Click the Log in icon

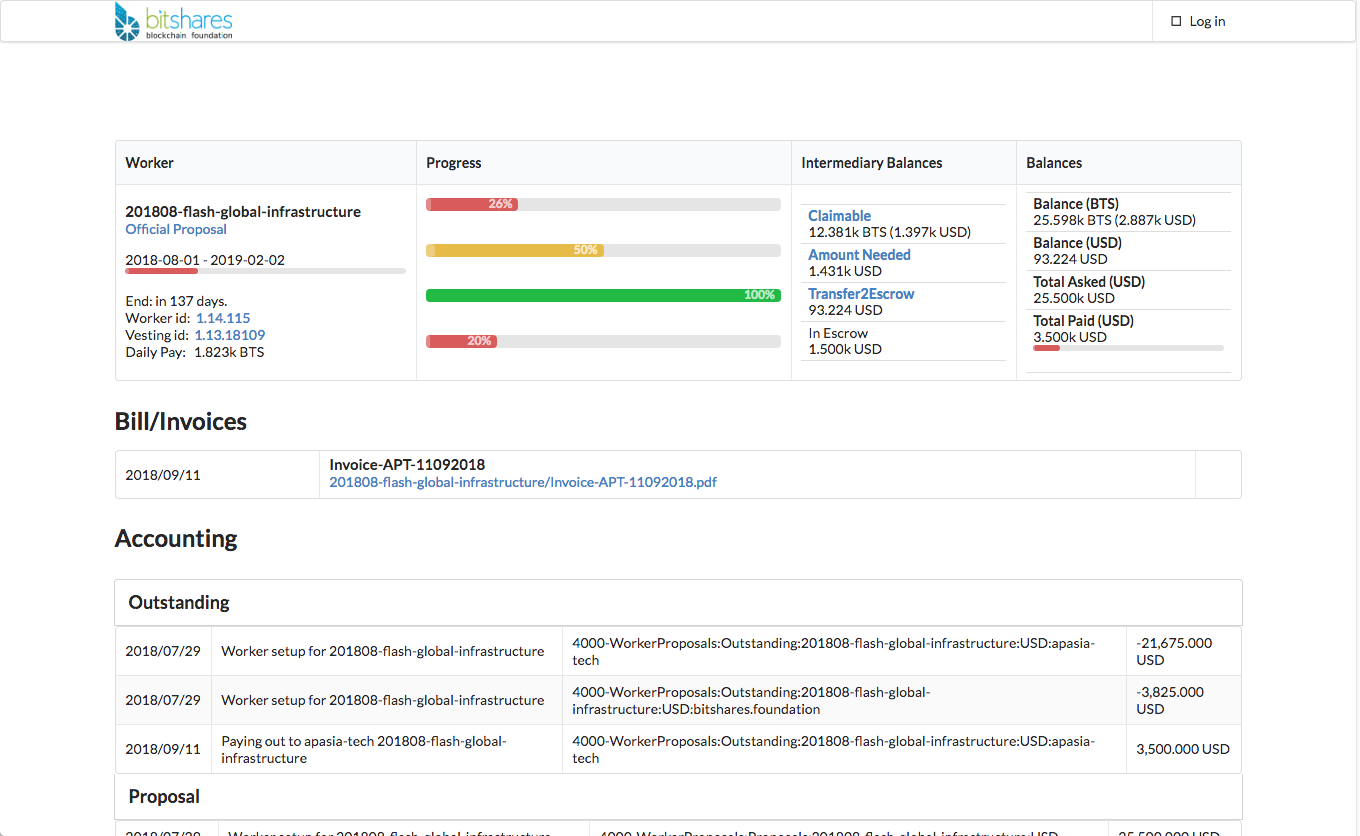coord(1176,21)
